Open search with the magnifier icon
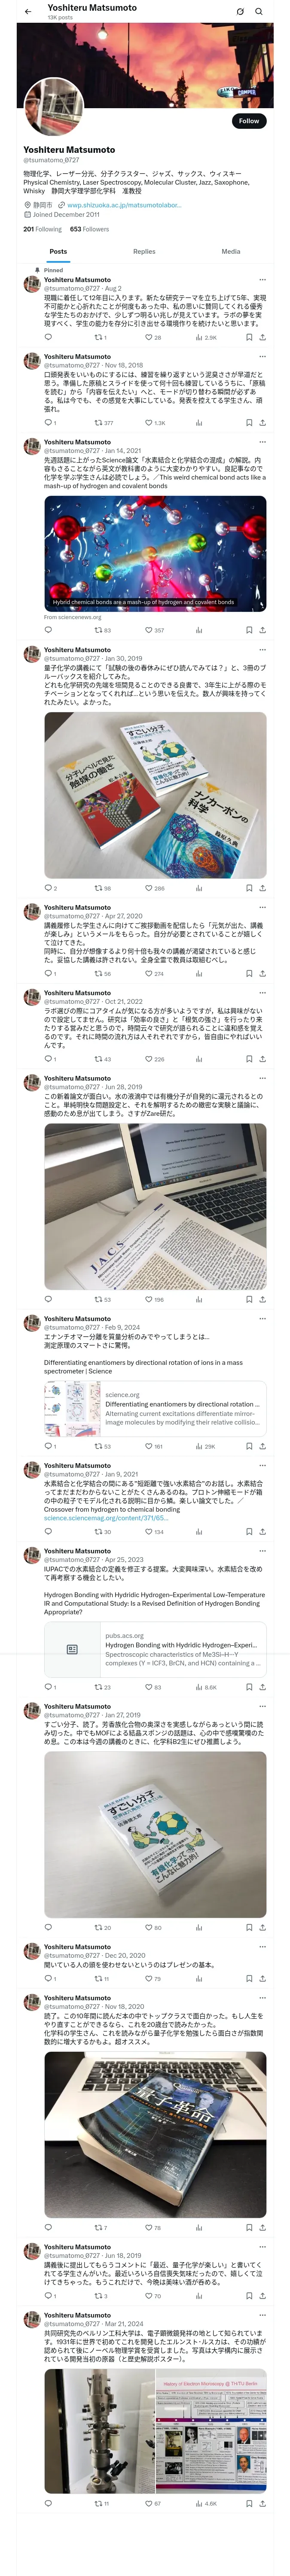Screen dimensions: 290x2576 (259, 12)
